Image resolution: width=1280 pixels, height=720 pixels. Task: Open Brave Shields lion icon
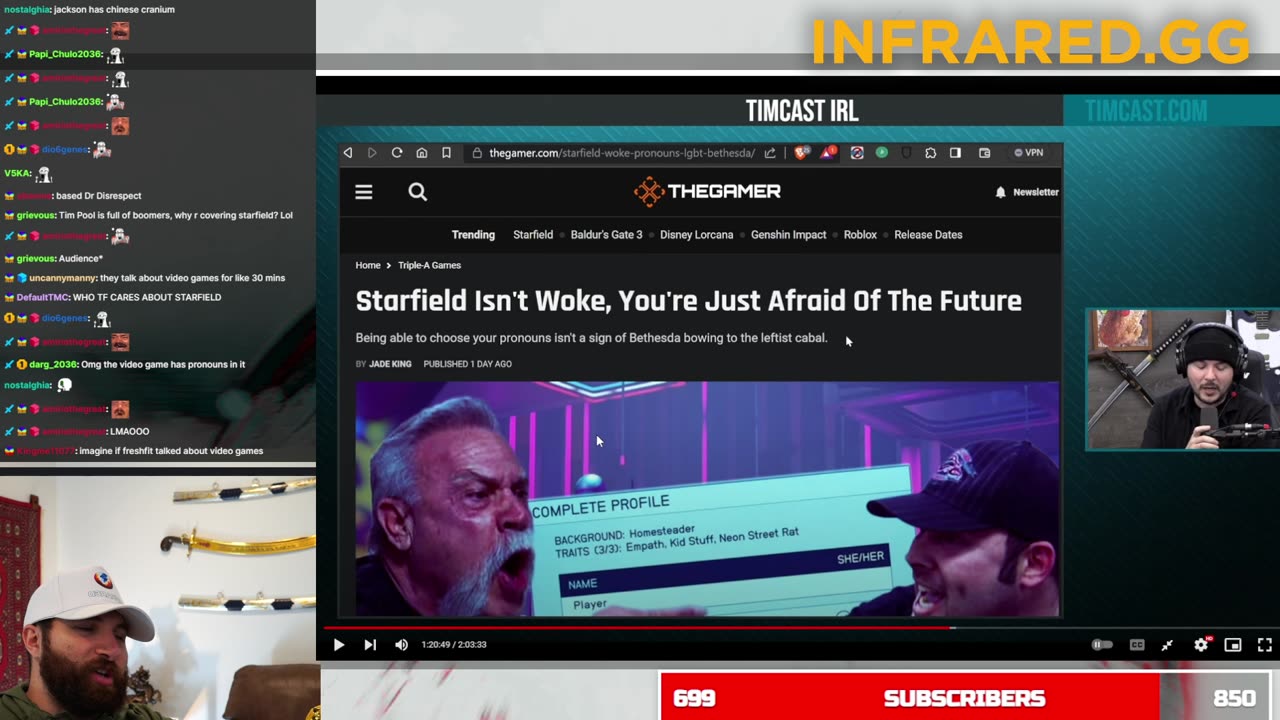click(x=801, y=153)
